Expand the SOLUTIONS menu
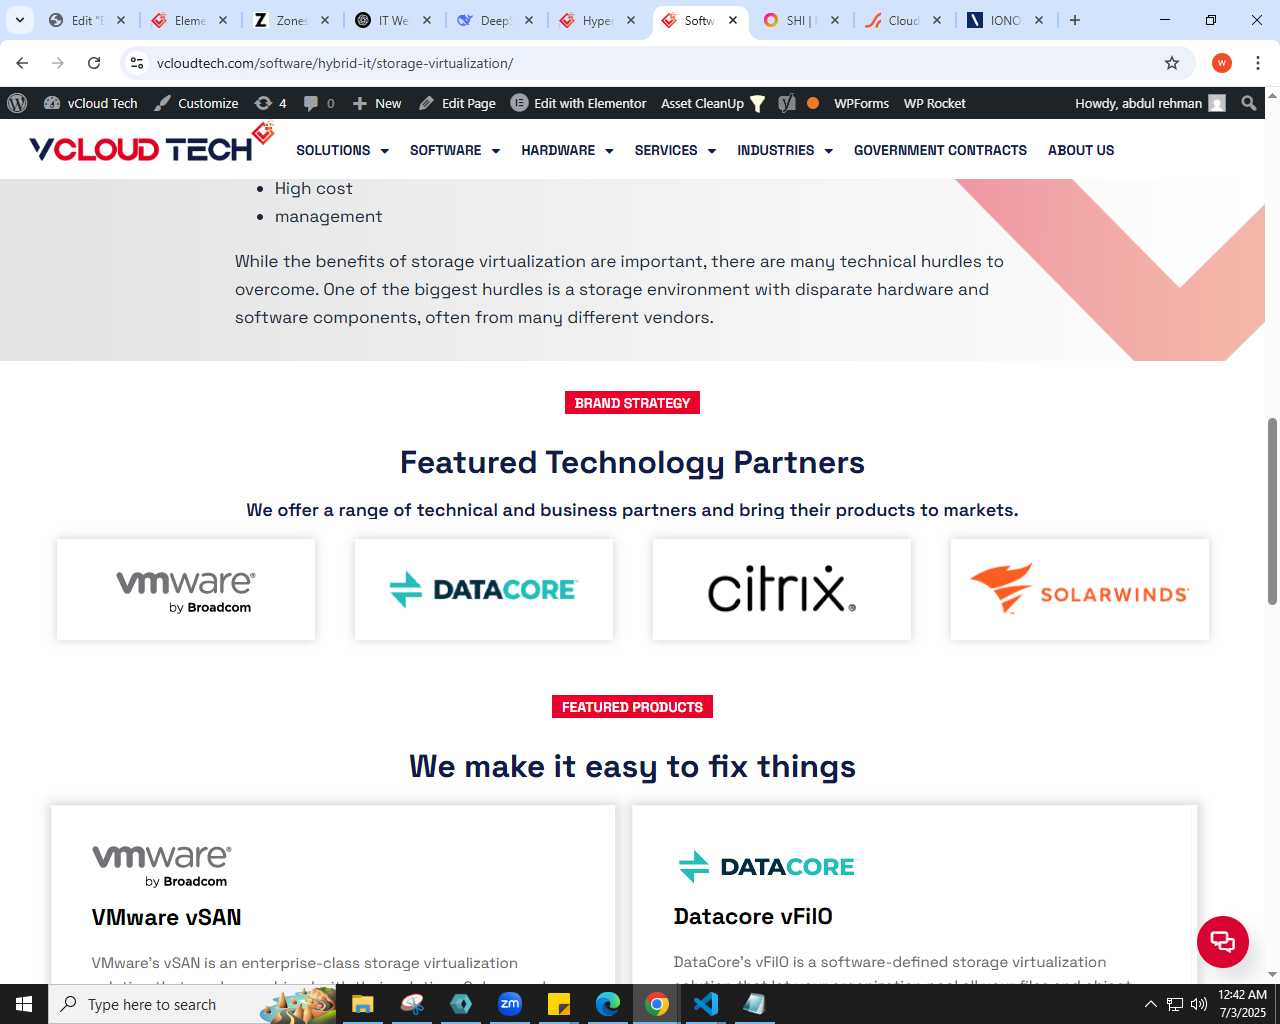1280x1024 pixels. 342,150
